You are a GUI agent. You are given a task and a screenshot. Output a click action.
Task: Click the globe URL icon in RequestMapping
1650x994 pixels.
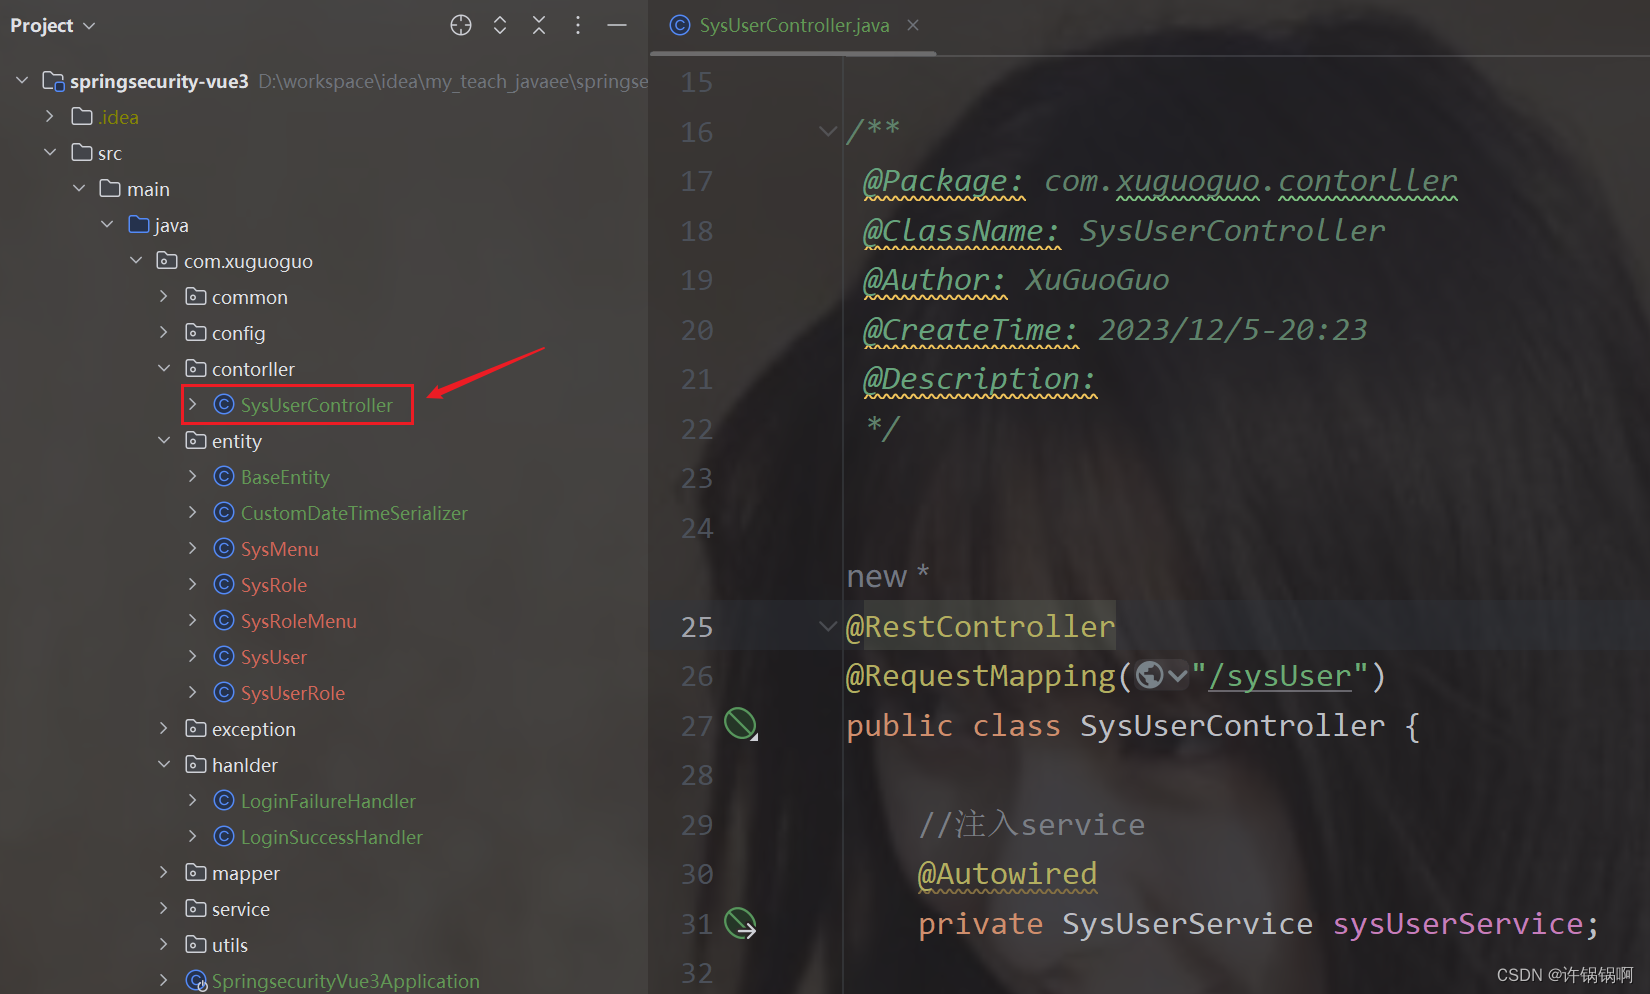(1150, 676)
